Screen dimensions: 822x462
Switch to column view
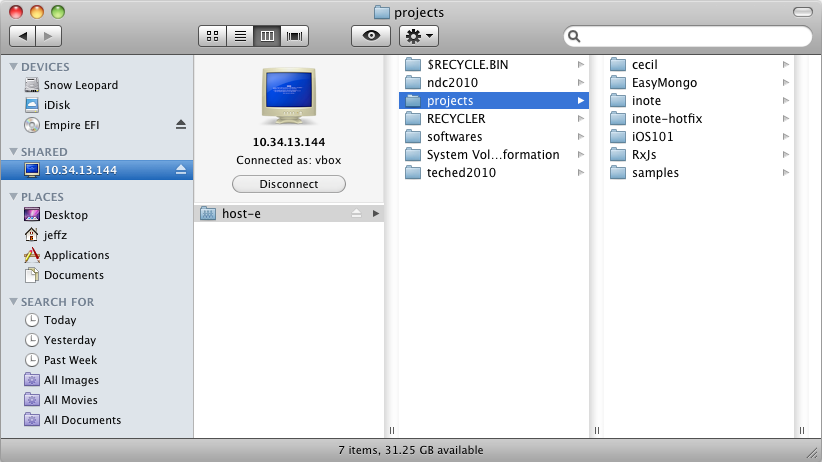coord(267,36)
